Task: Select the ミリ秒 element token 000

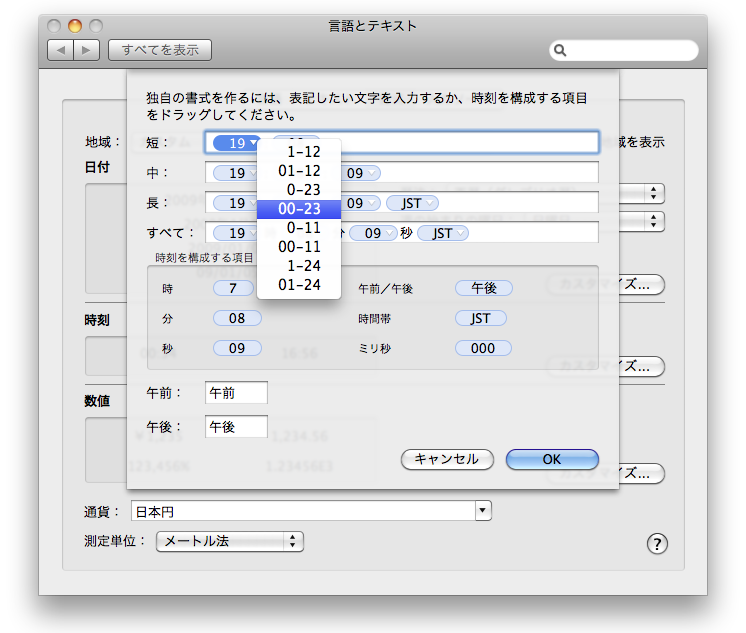Action: tap(483, 348)
